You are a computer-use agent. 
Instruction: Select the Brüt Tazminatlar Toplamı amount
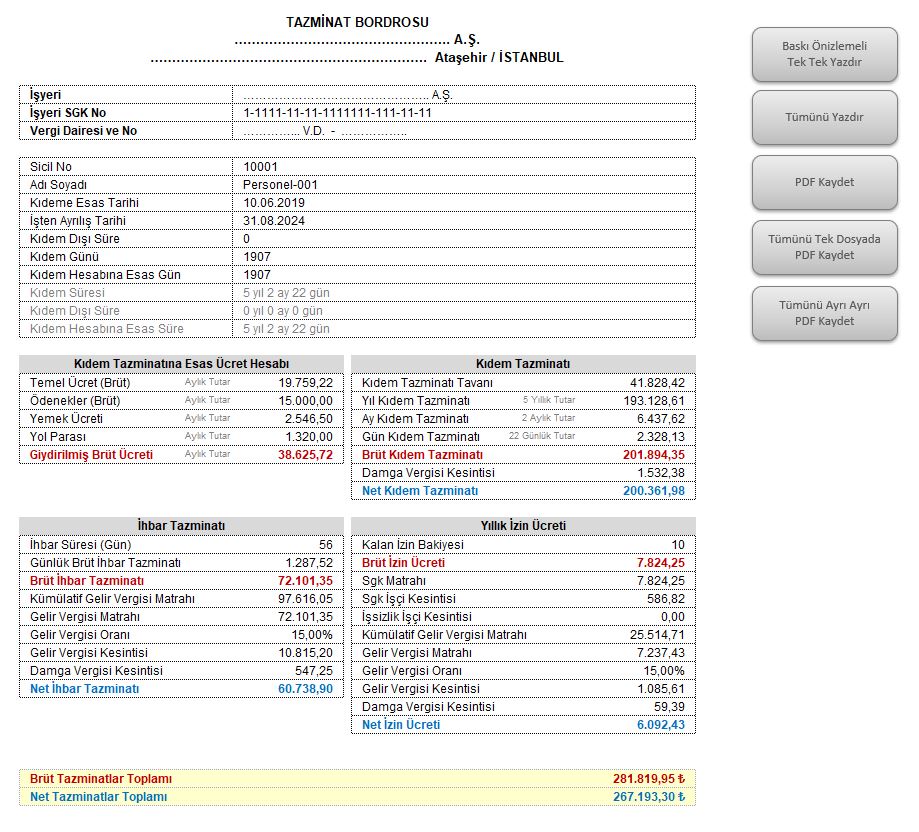(x=648, y=779)
